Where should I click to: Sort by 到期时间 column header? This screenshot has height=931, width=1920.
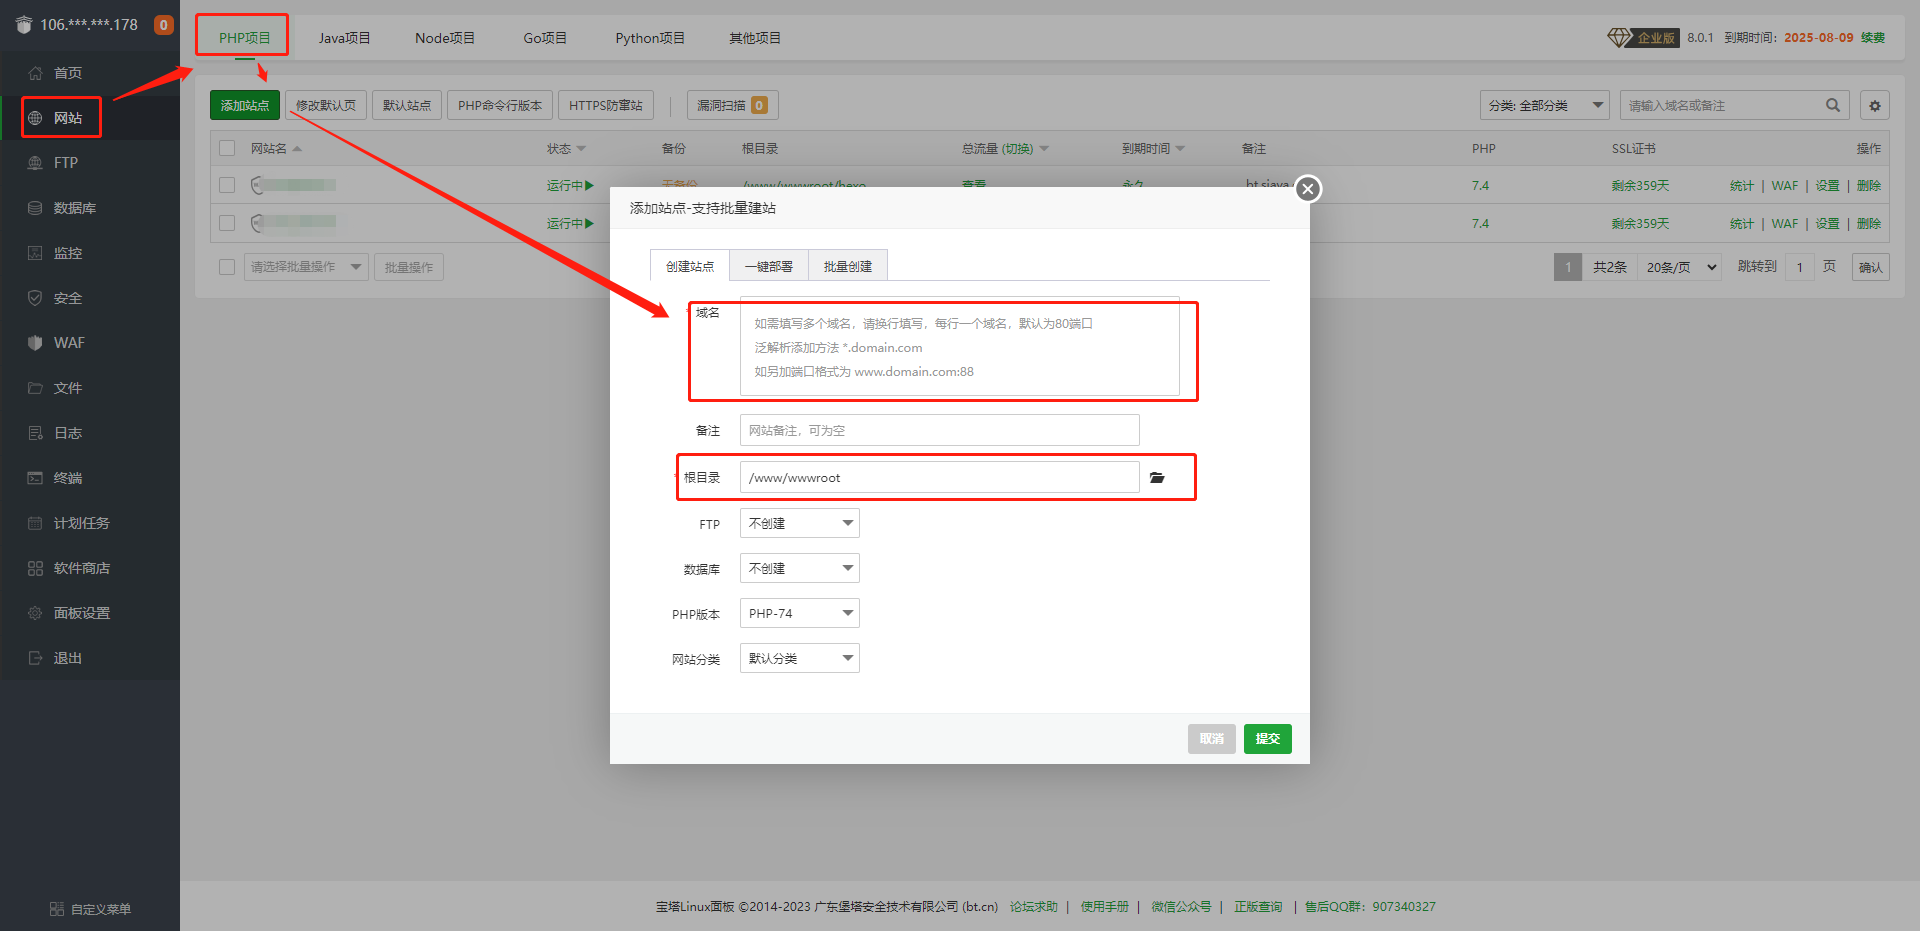(1153, 148)
